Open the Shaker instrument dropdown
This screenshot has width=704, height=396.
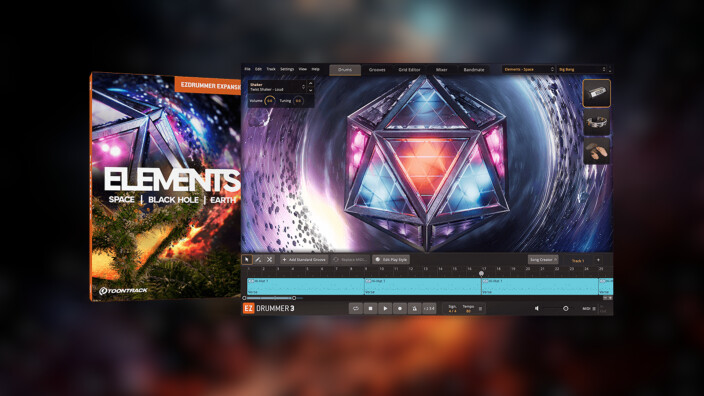point(277,87)
